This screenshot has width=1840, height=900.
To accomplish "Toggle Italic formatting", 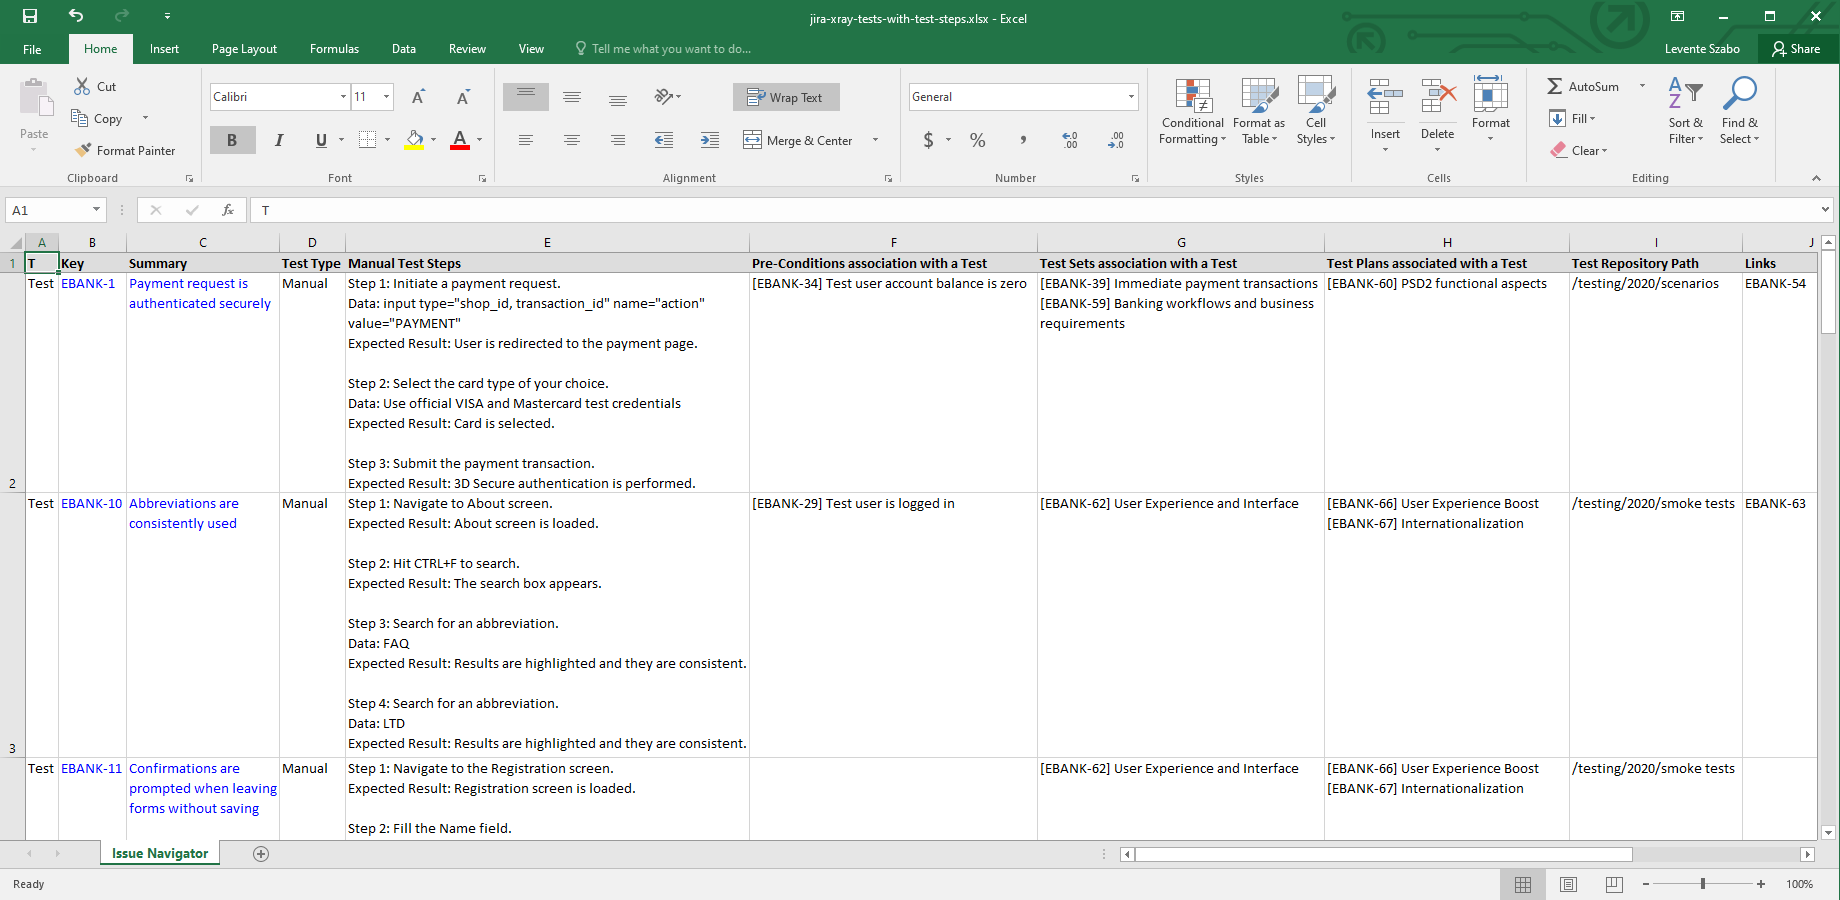I will click(x=279, y=141).
